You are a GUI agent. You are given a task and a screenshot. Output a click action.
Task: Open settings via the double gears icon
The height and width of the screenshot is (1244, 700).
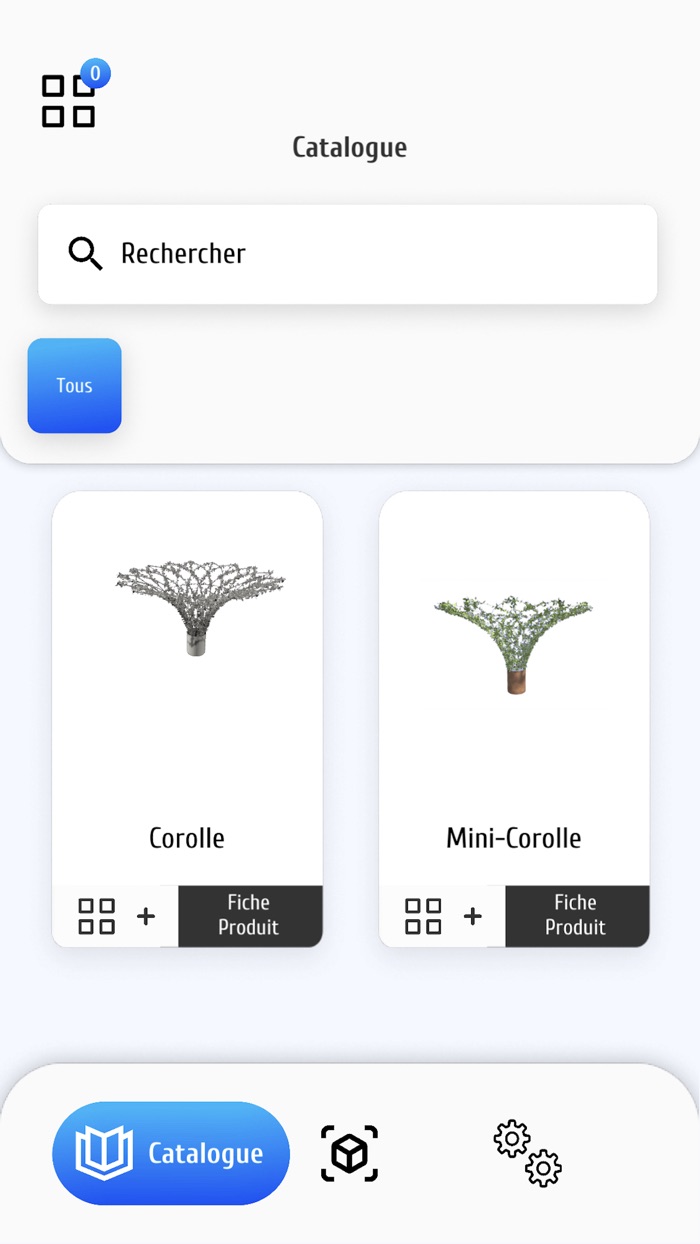coord(527,1154)
